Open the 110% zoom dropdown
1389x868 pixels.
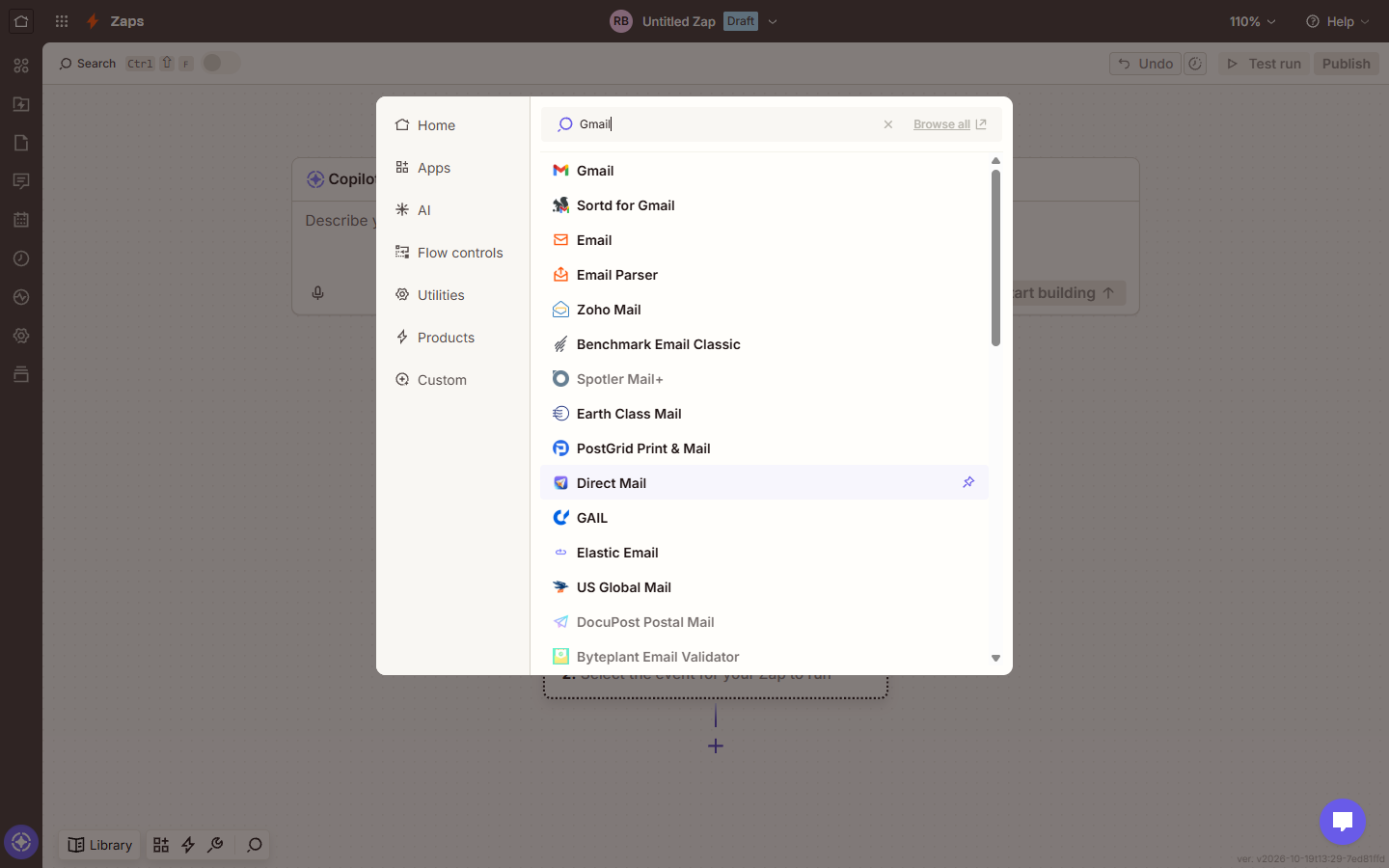tap(1253, 21)
